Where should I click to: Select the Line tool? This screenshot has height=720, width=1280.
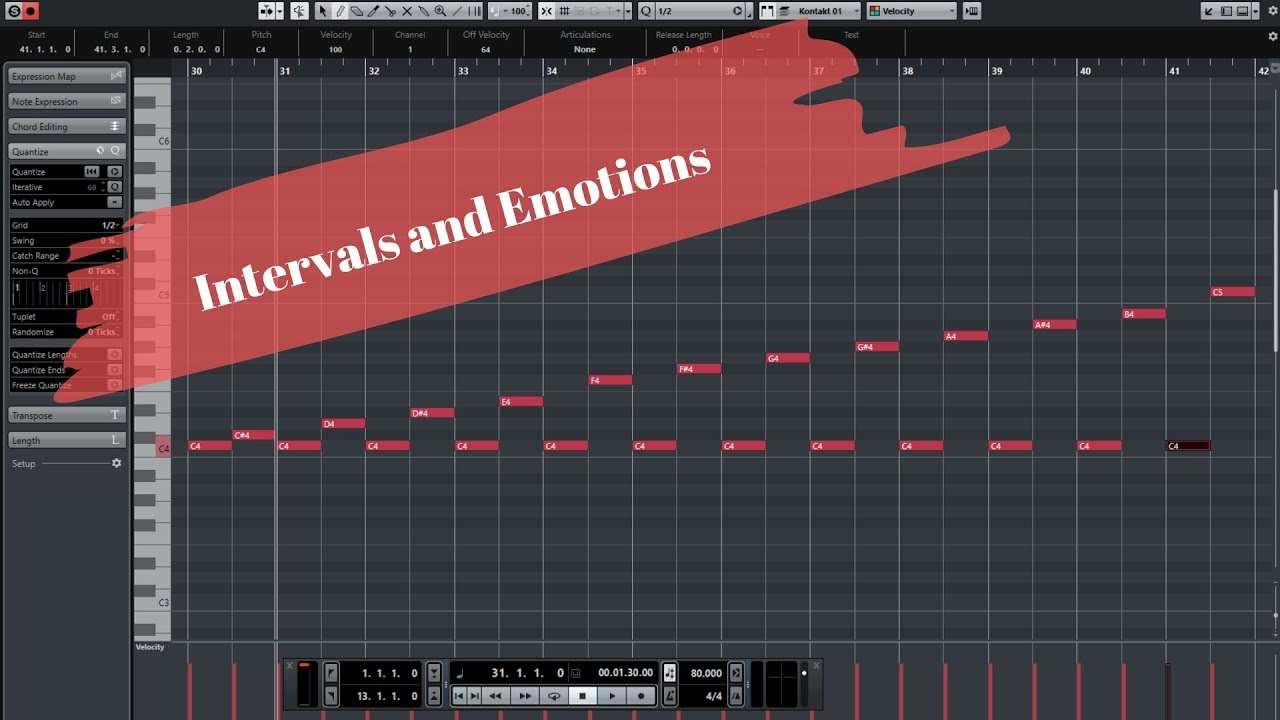click(457, 11)
